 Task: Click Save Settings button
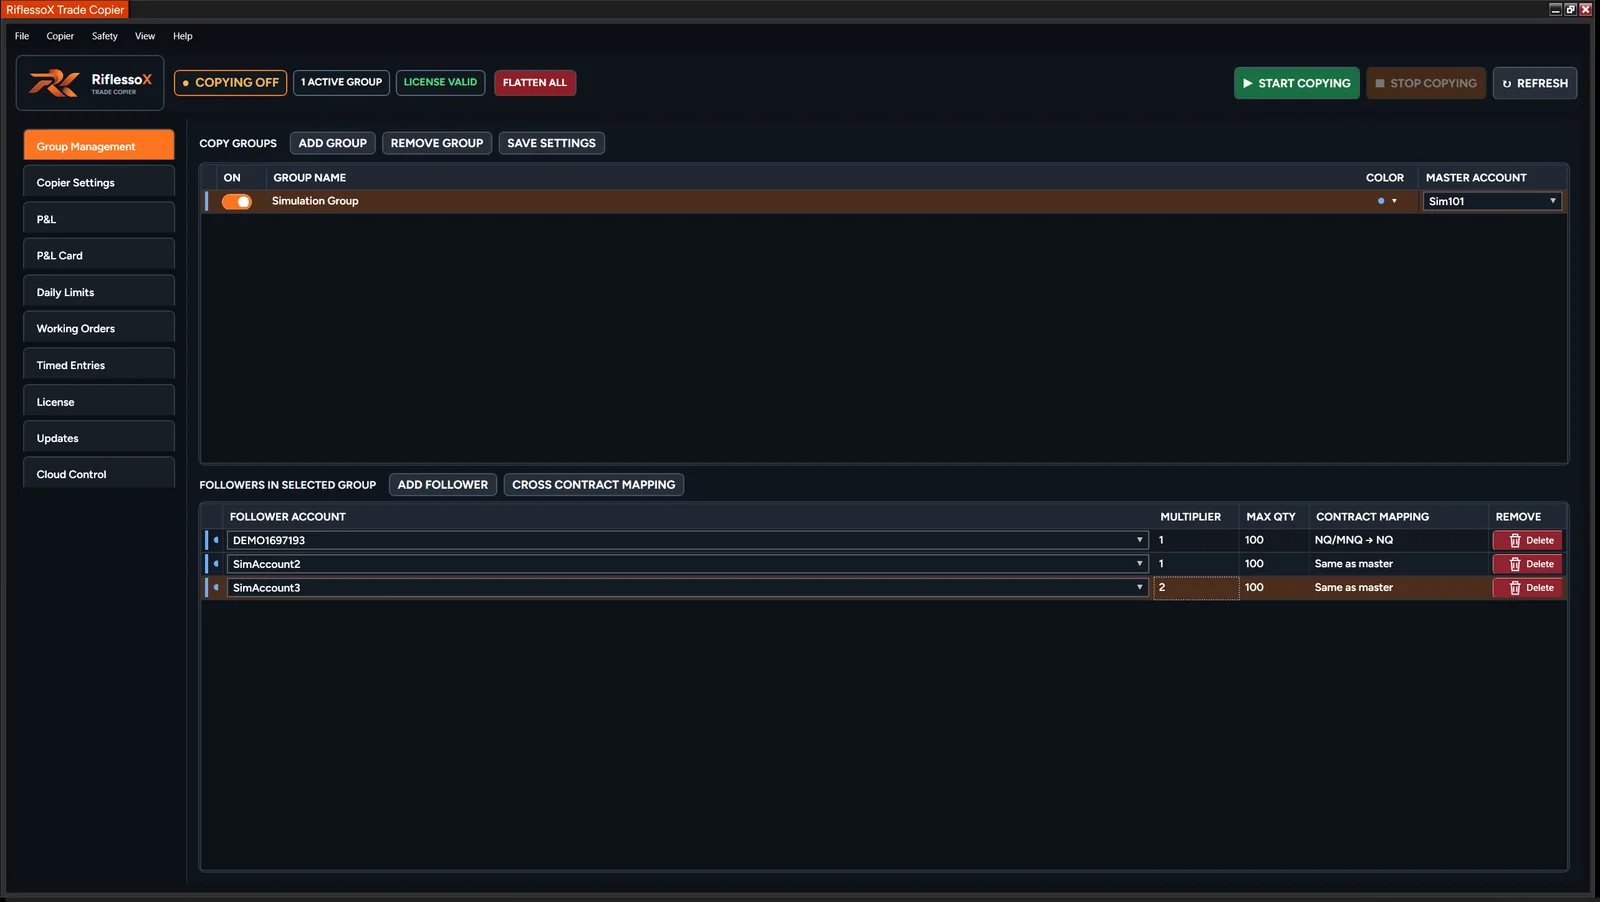(551, 143)
